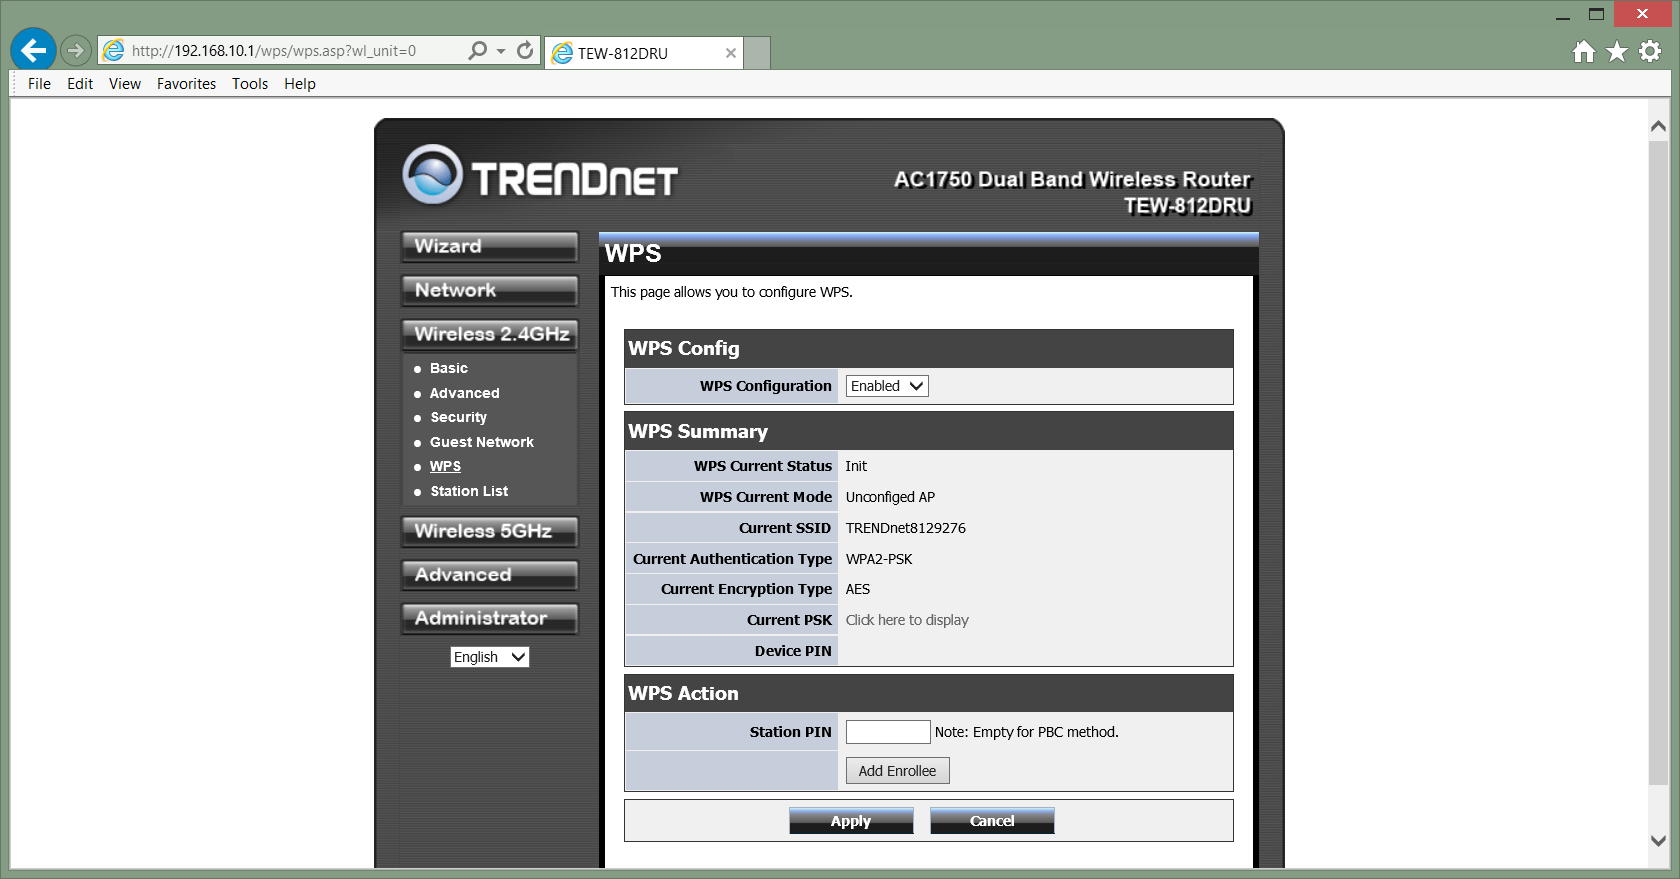This screenshot has width=1680, height=879.
Task: Expand the Advanced main section
Action: pos(489,575)
